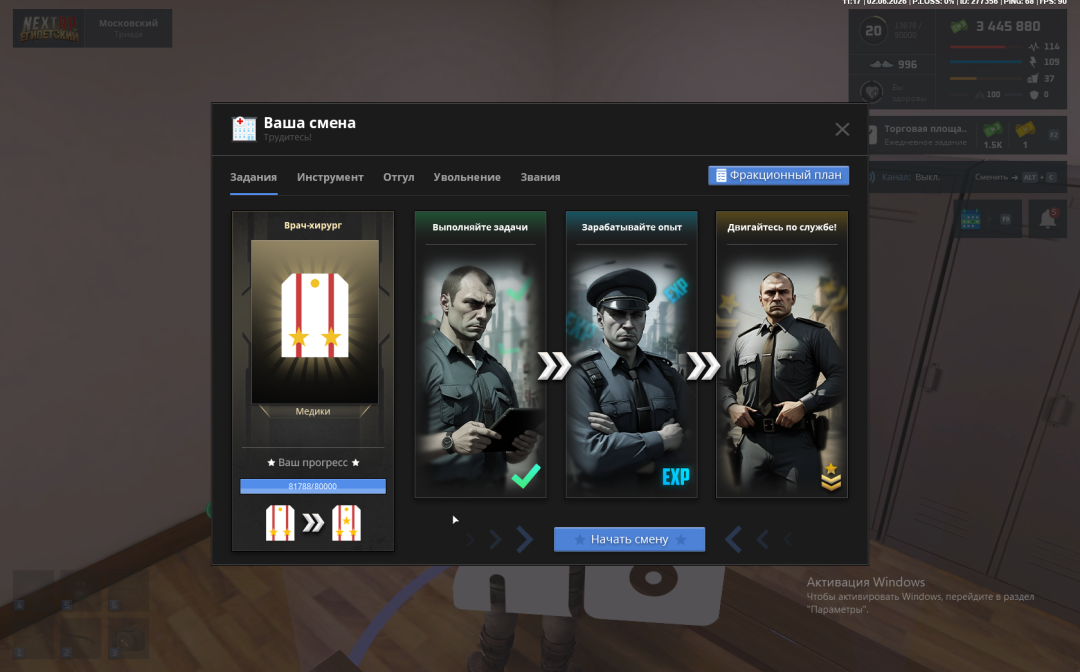Click the Московский server label
This screenshot has height=672, width=1080.
pyautogui.click(x=128, y=23)
